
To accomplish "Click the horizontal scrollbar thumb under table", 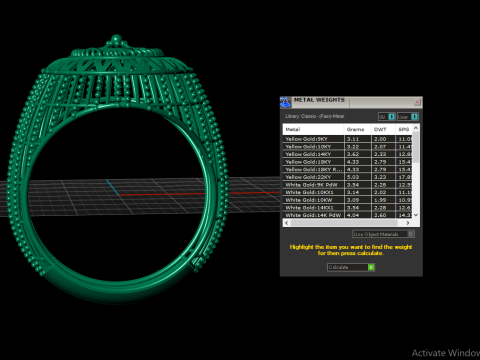I will click(344, 223).
